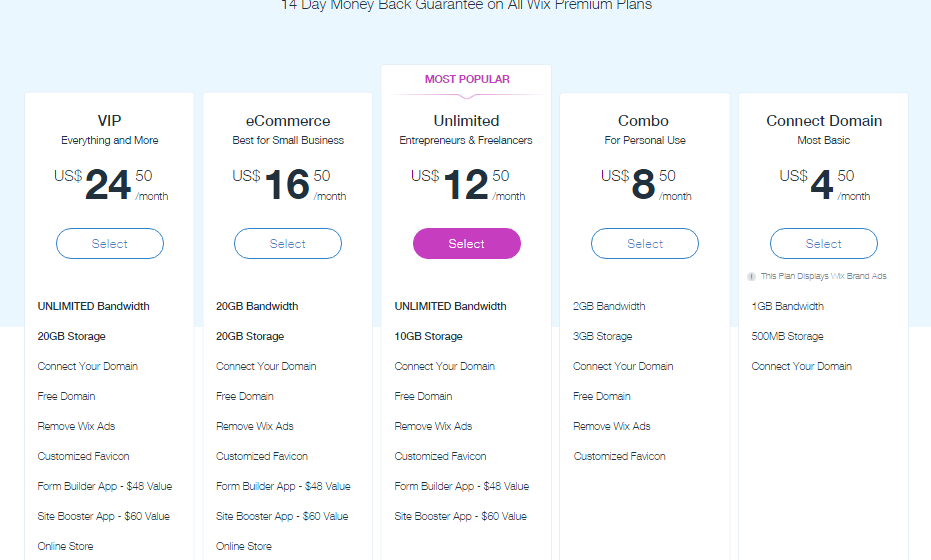
Task: Select the Combo plan
Action: pyautogui.click(x=645, y=243)
